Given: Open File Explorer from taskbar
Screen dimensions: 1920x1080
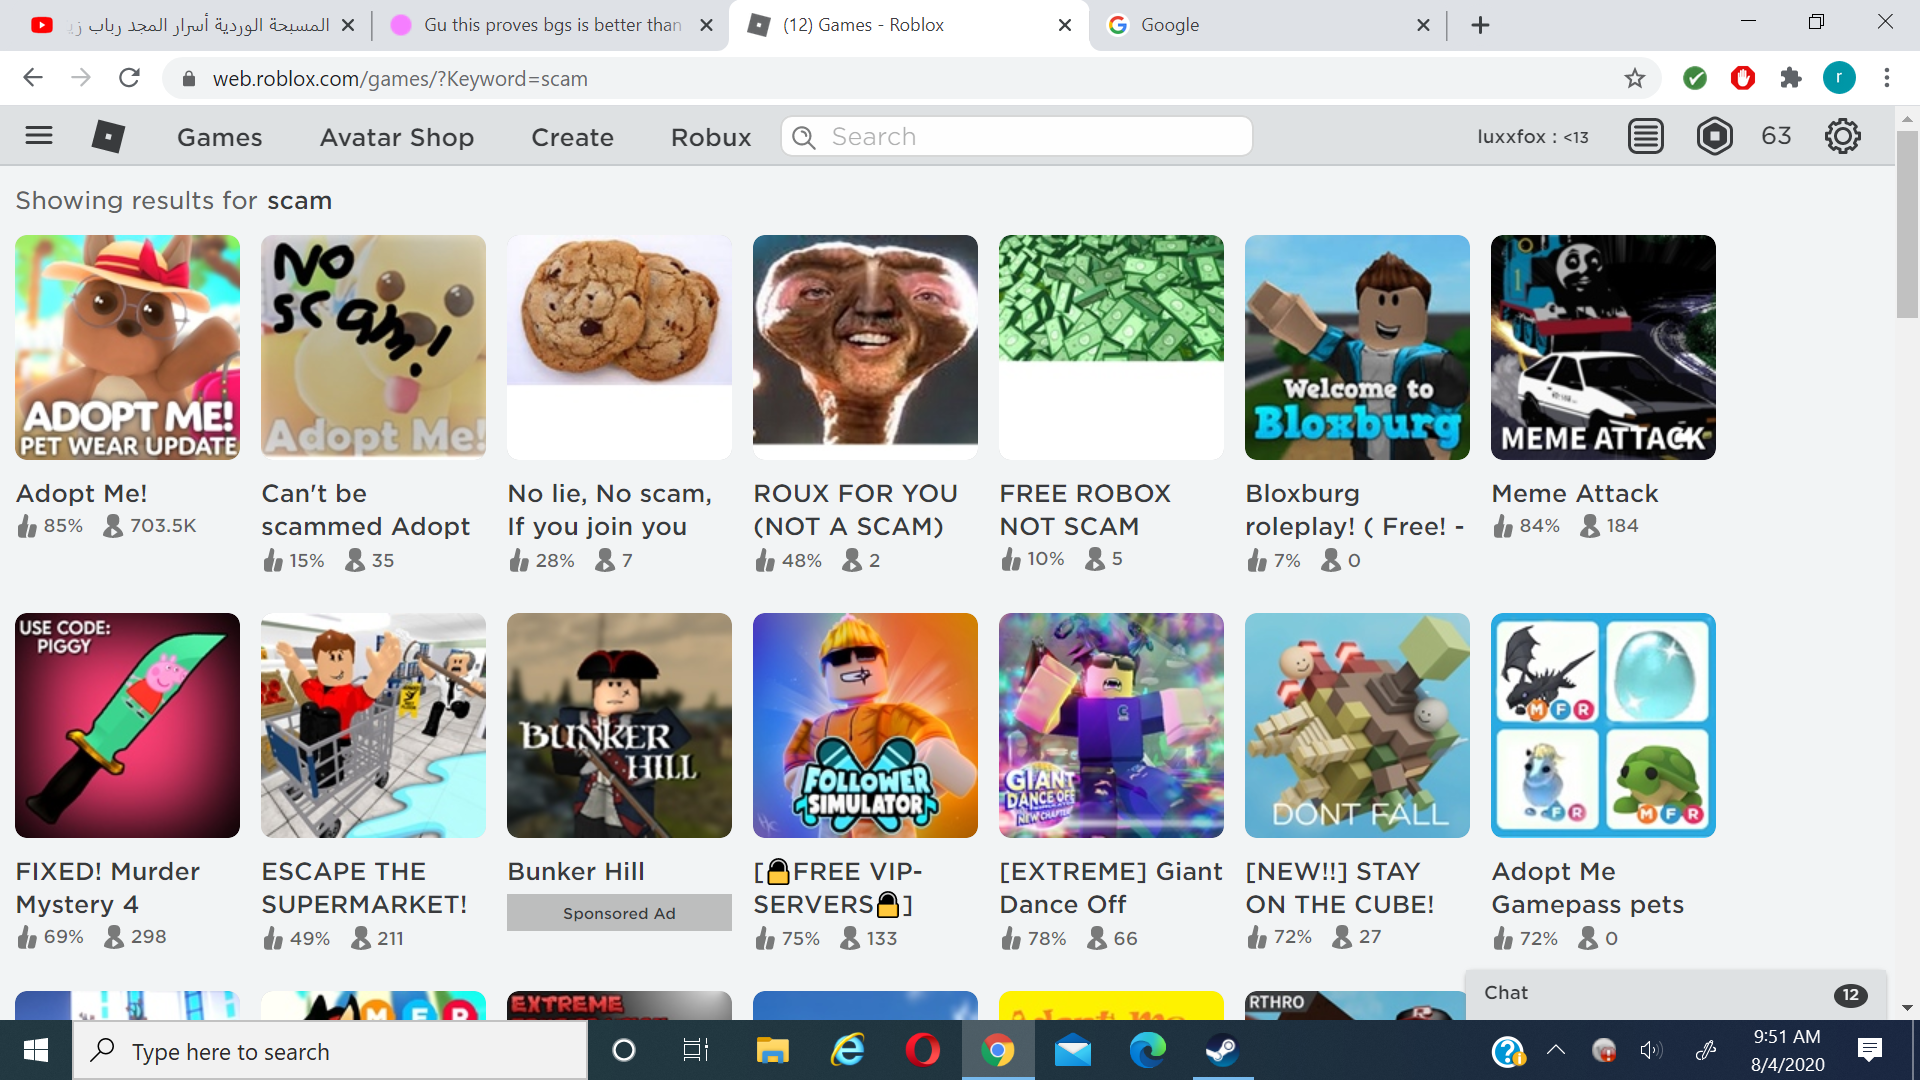Looking at the screenshot, I should click(x=772, y=1050).
